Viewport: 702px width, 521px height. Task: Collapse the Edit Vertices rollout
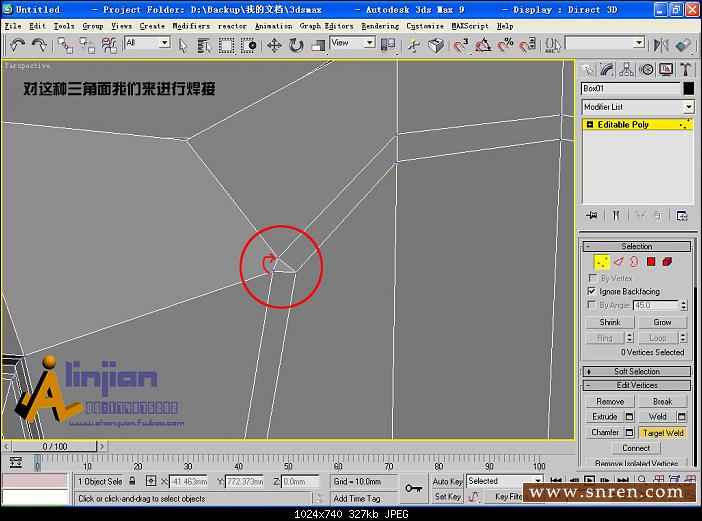point(637,385)
